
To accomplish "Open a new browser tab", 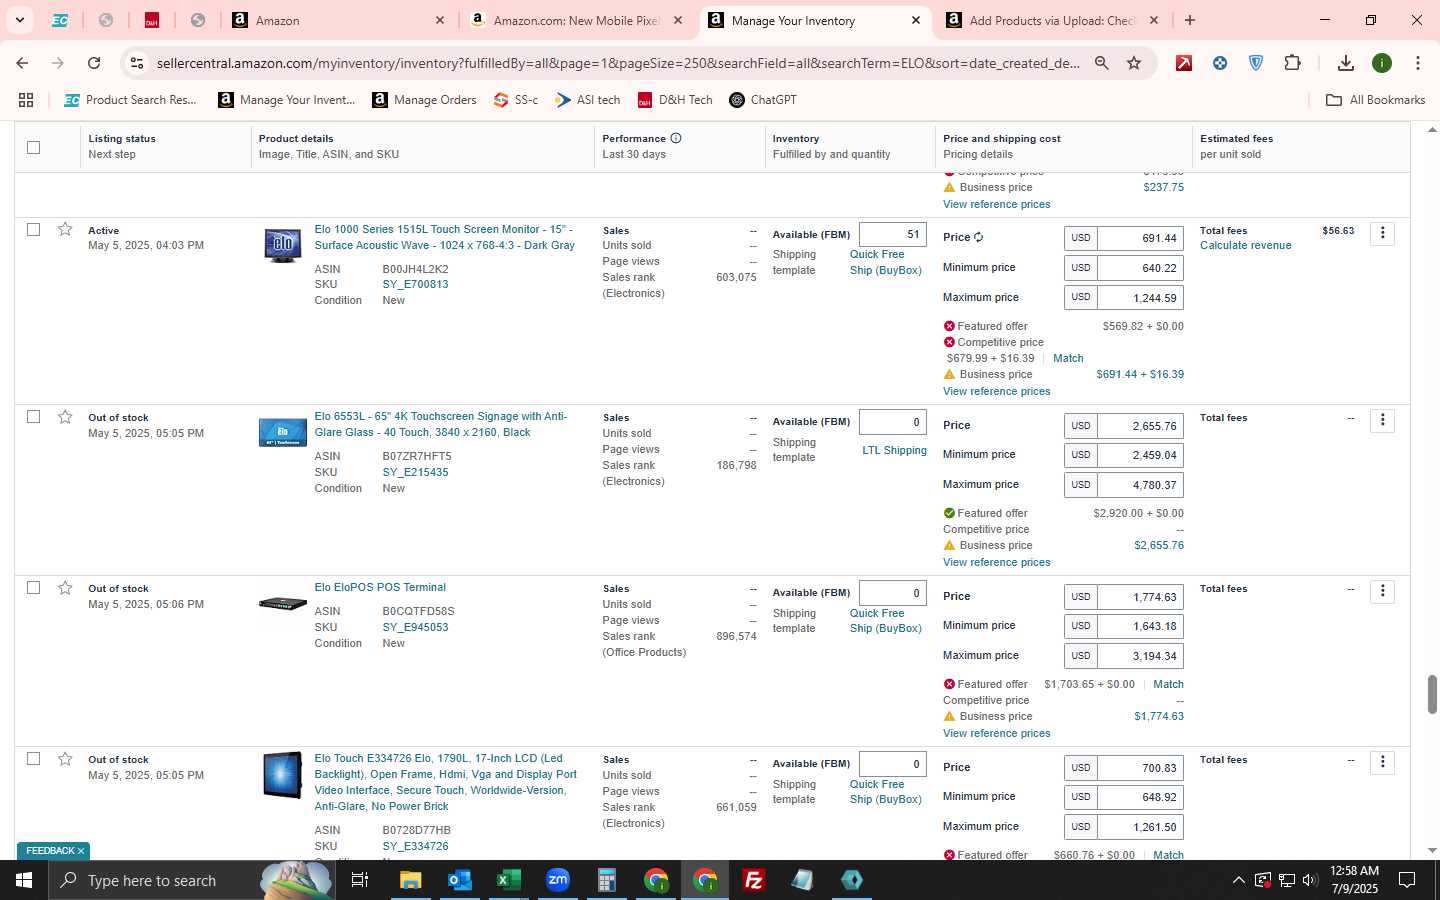I will 1190,20.
